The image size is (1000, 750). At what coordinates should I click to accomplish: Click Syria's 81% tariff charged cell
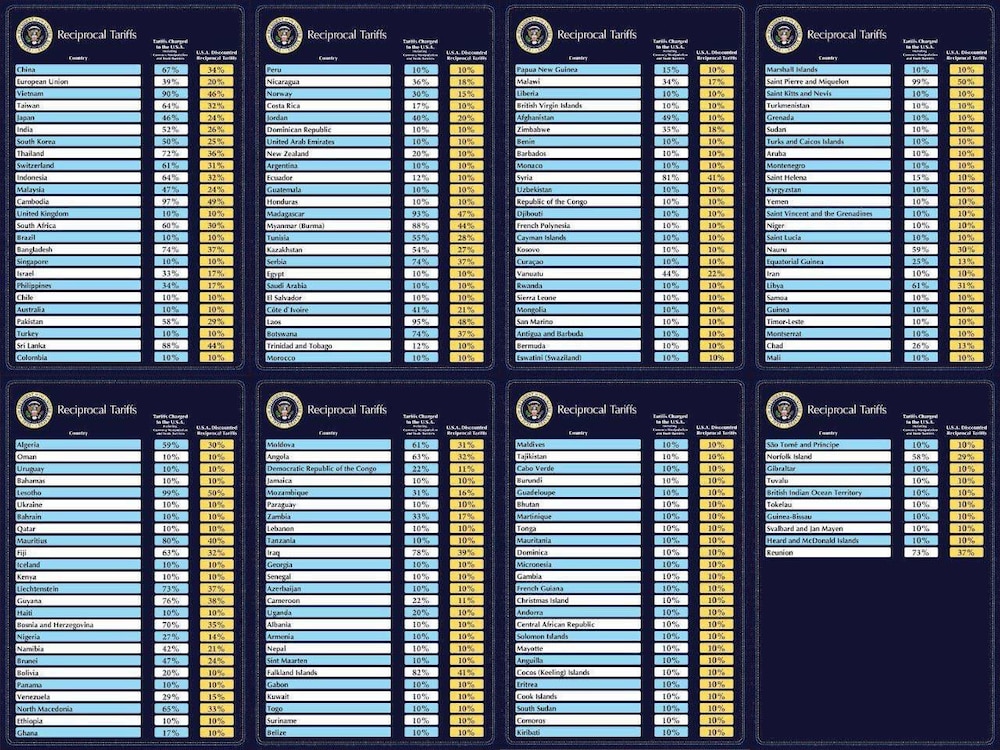tap(670, 177)
